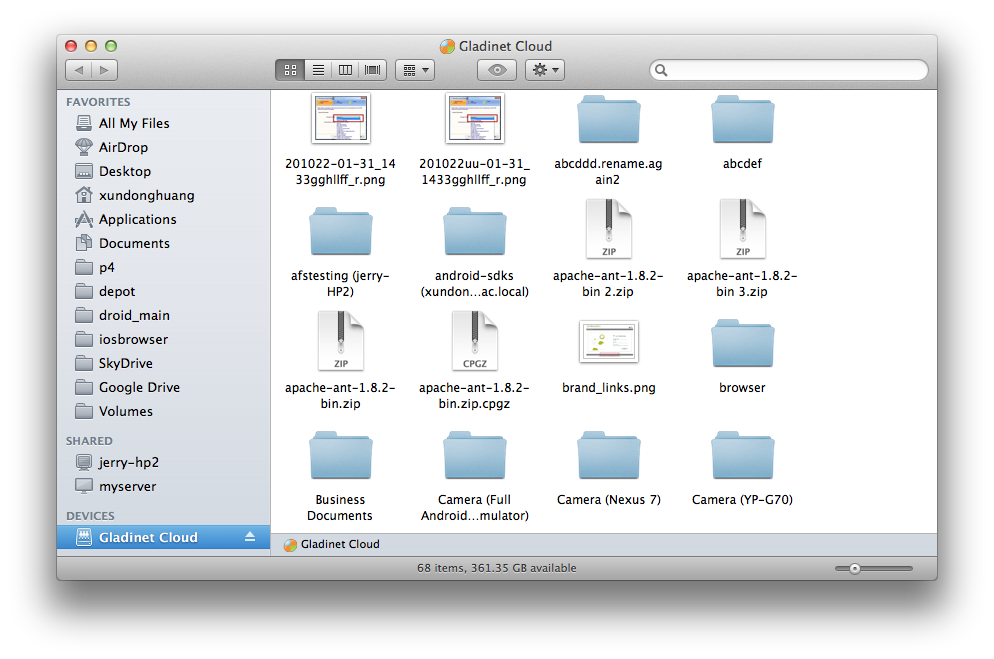This screenshot has height=659, width=994.
Task: Open the Business Documents folder
Action: [340, 459]
